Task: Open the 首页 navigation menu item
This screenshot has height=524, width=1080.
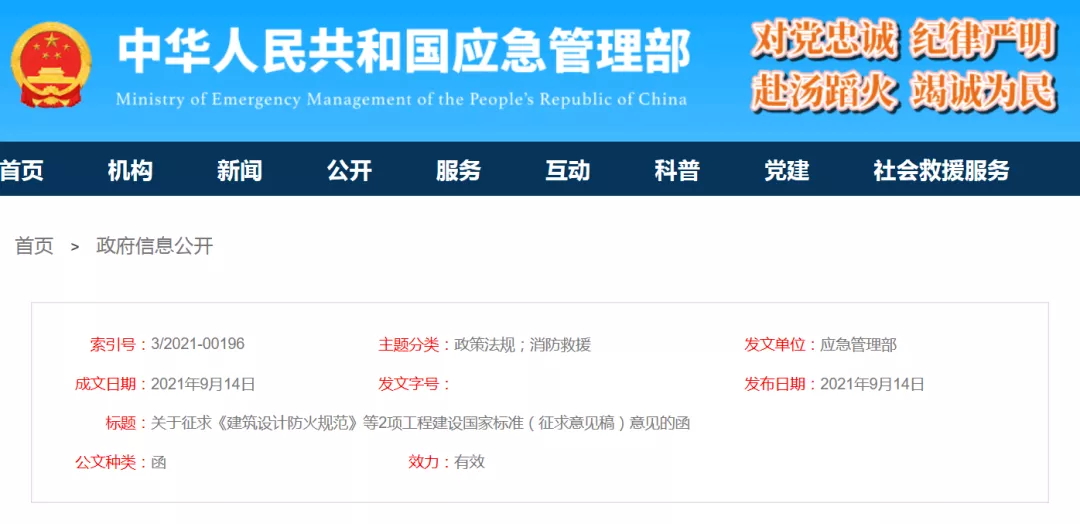Action: (x=21, y=170)
